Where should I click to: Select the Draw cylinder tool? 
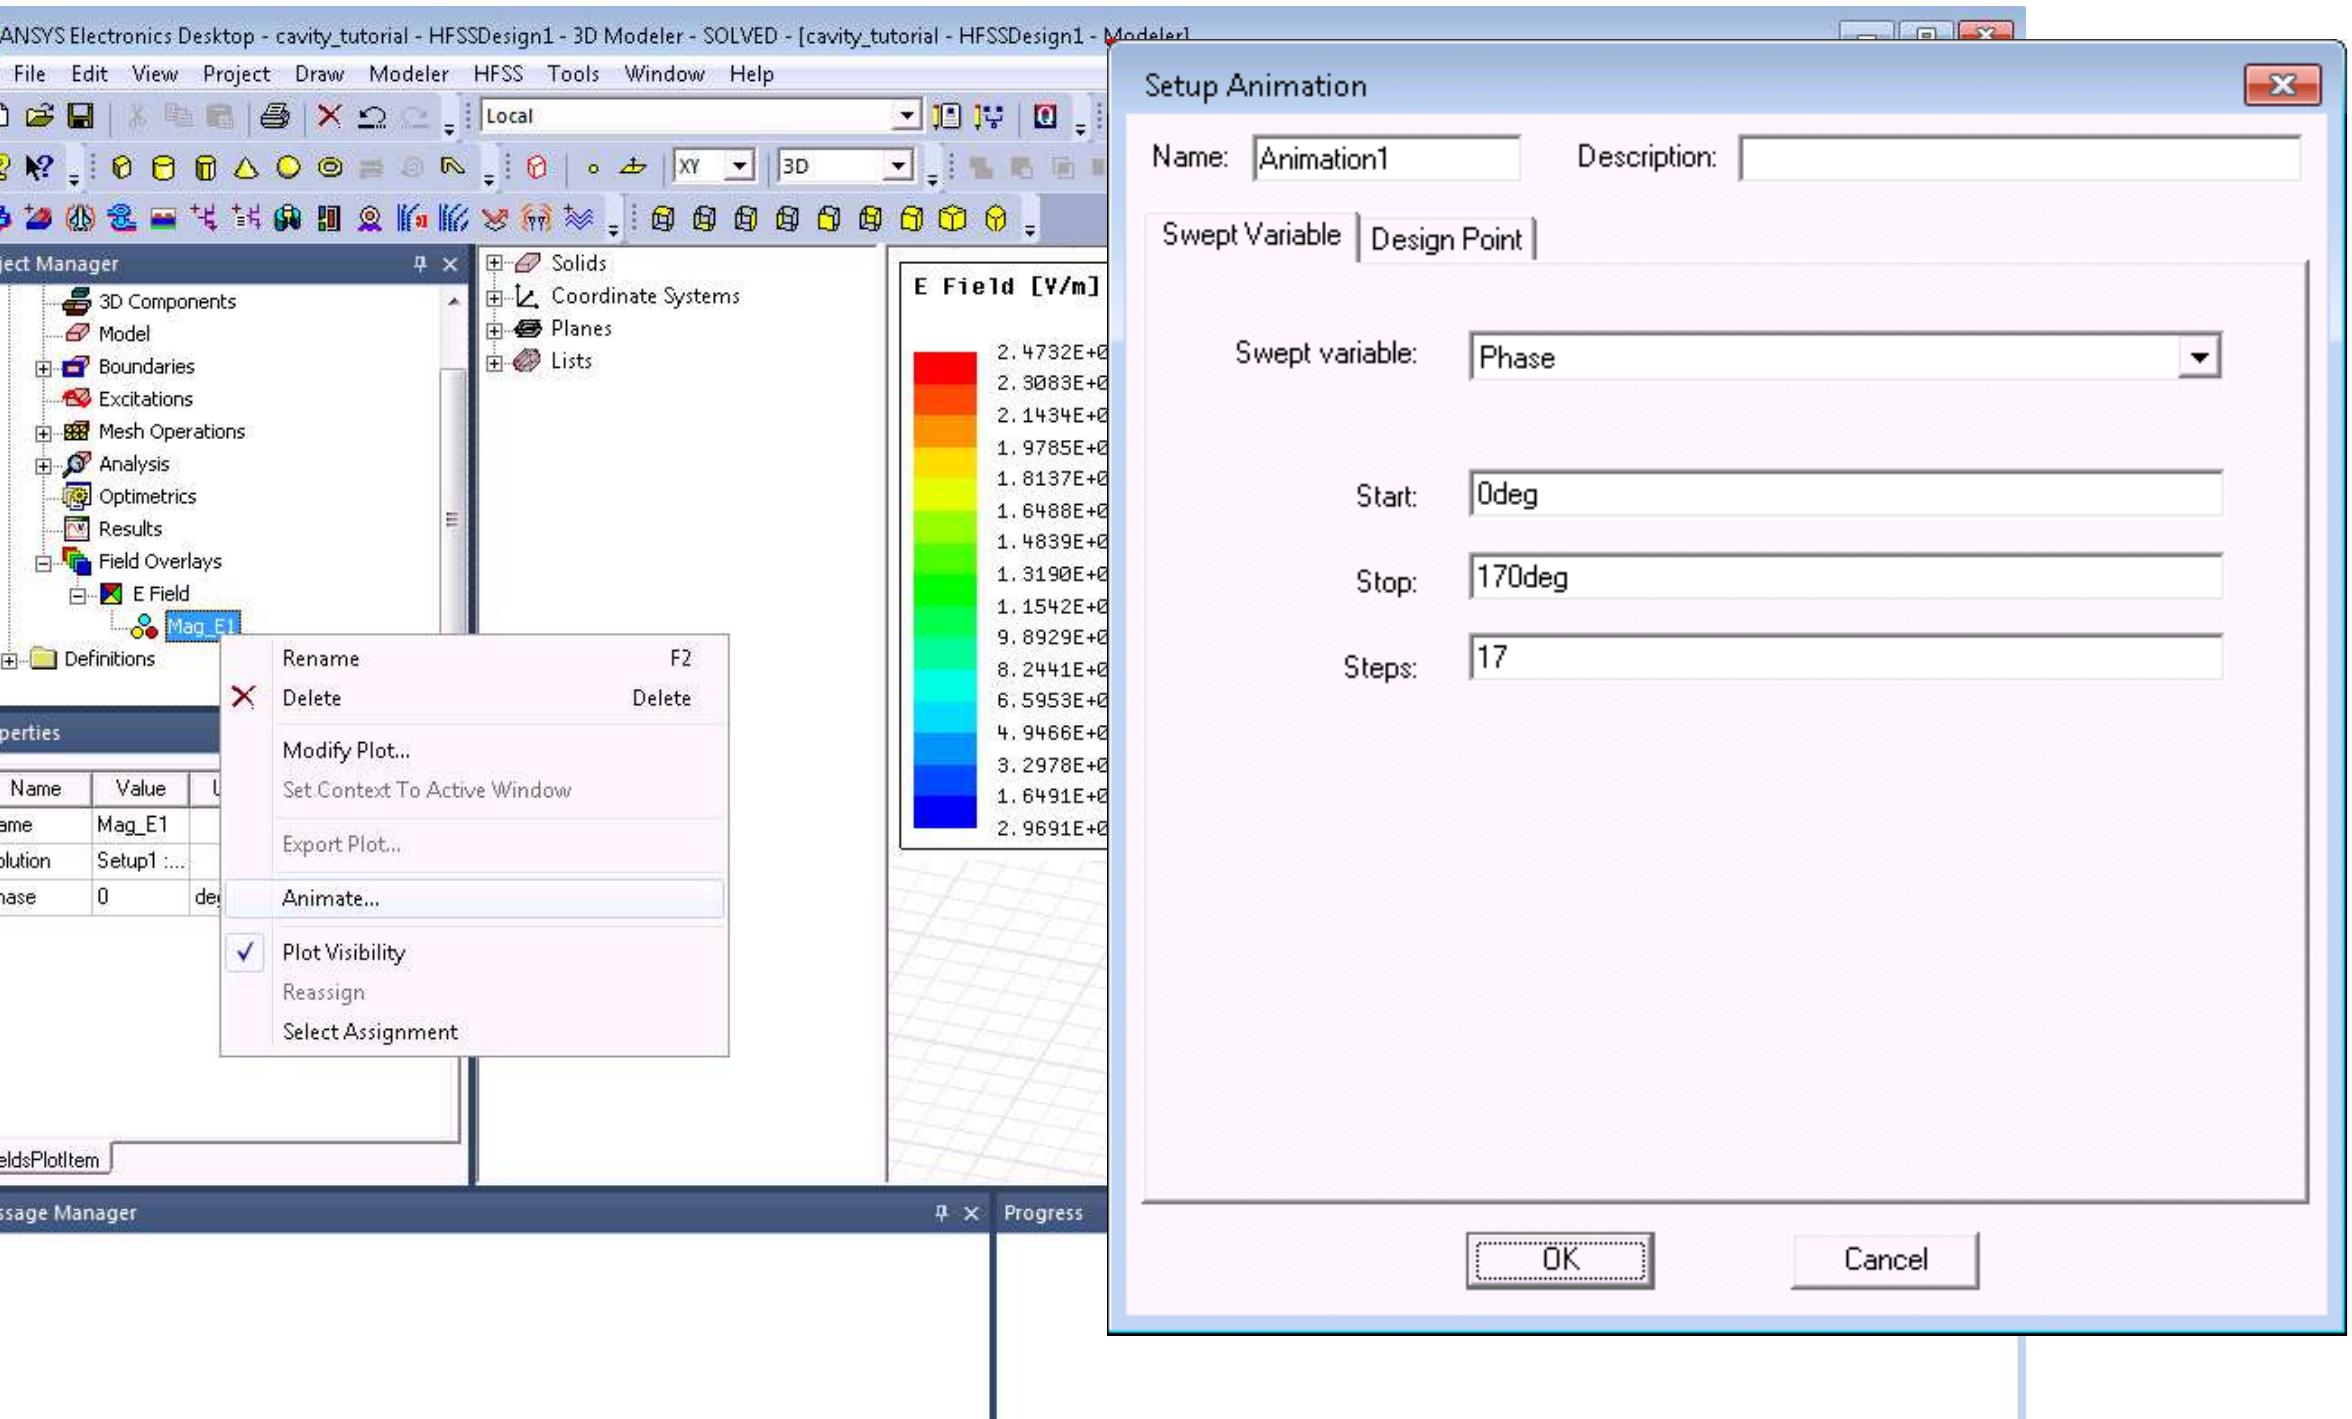(163, 167)
